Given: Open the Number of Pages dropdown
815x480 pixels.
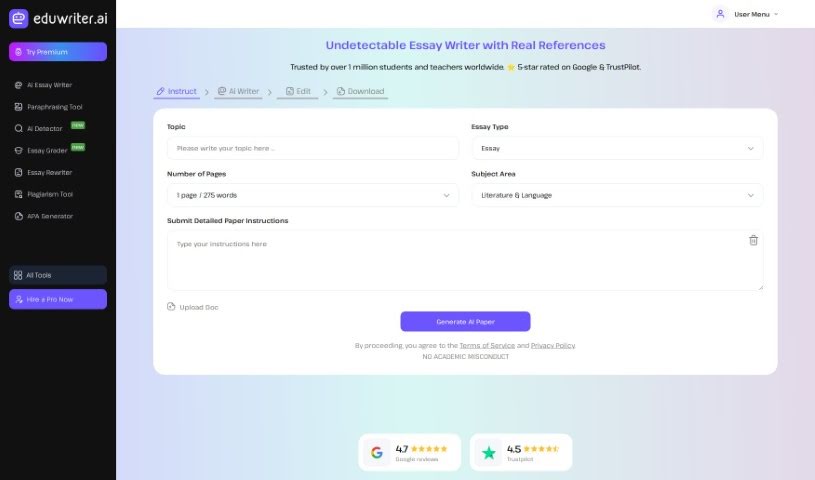Looking at the screenshot, I should point(313,195).
